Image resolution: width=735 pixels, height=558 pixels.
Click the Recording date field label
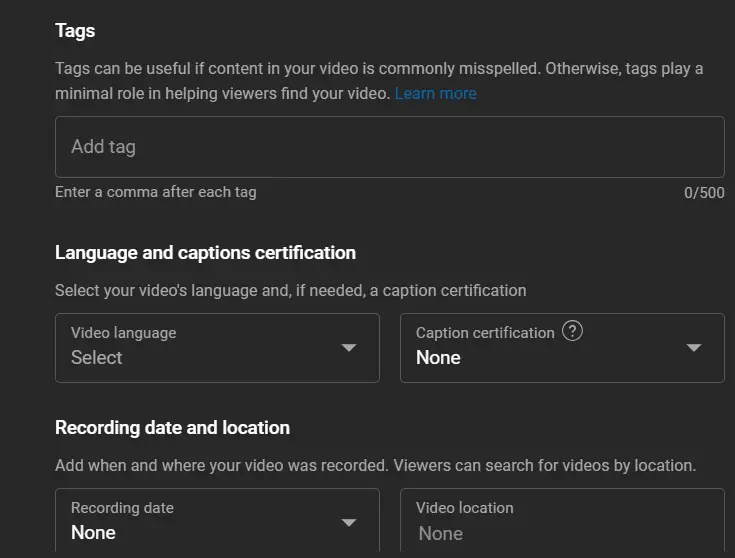[x=122, y=508]
